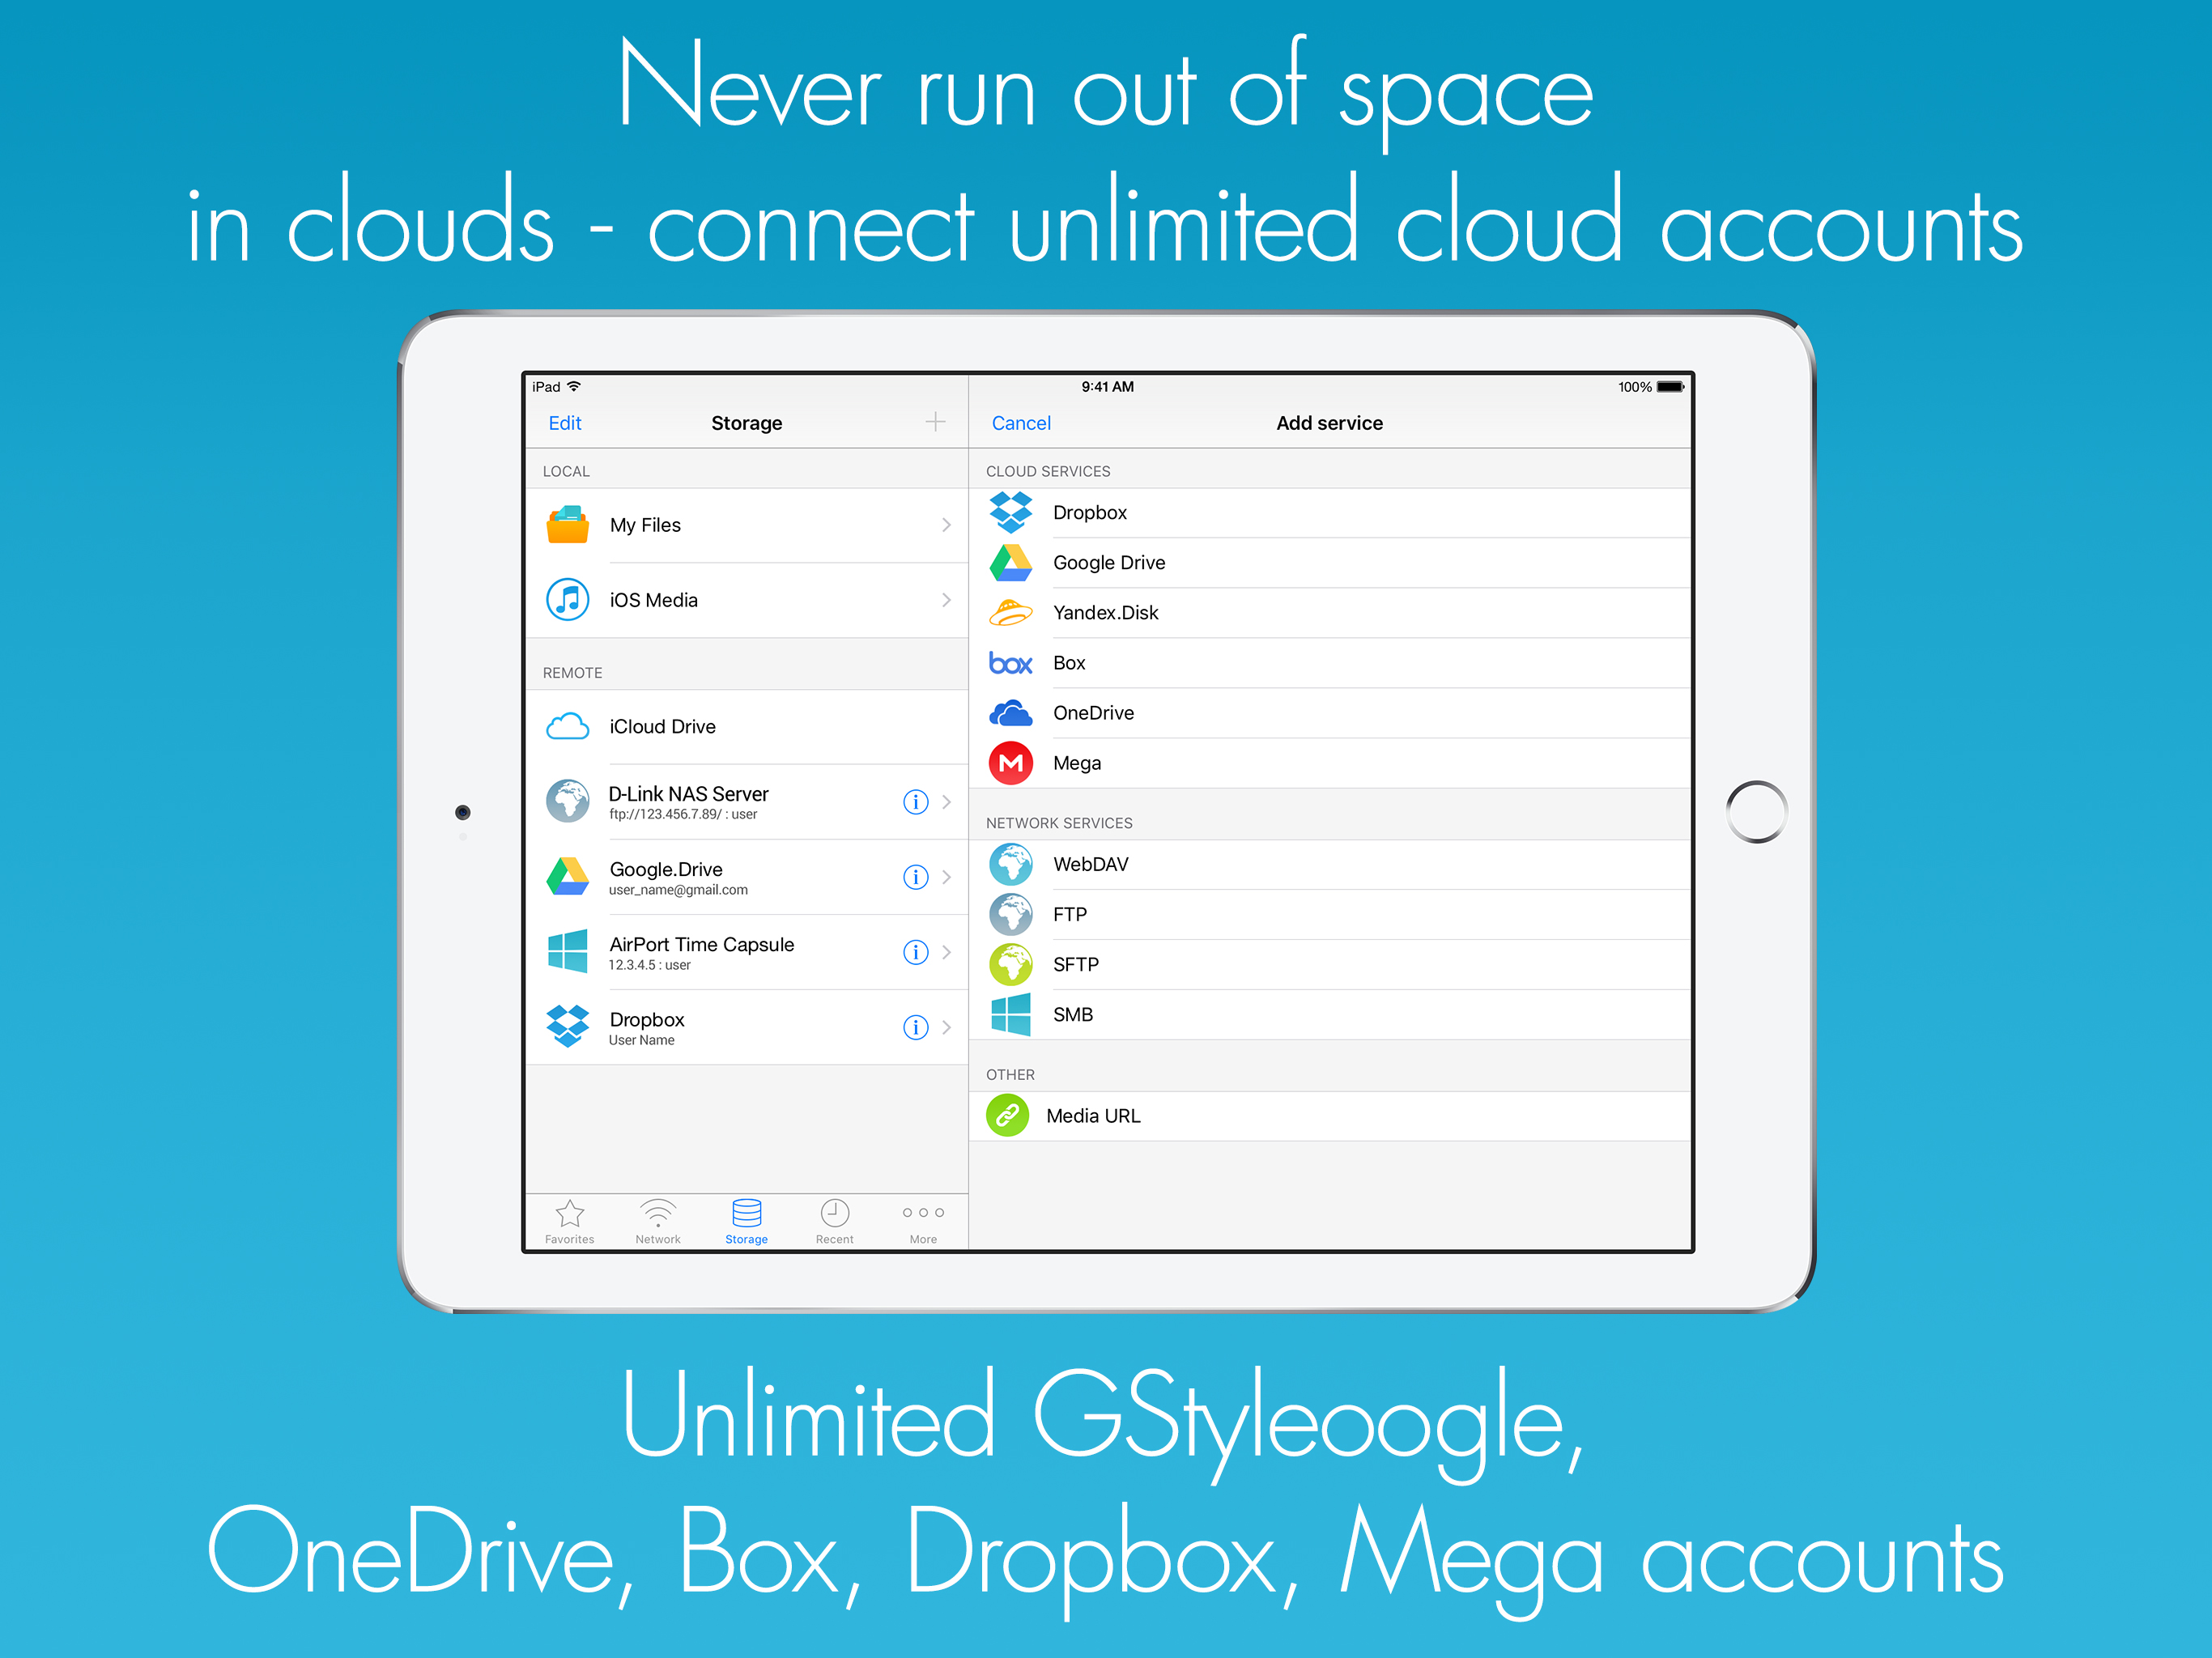This screenshot has height=1658, width=2212.
Task: Tap the OneDrive cloud icon
Action: tap(1010, 713)
